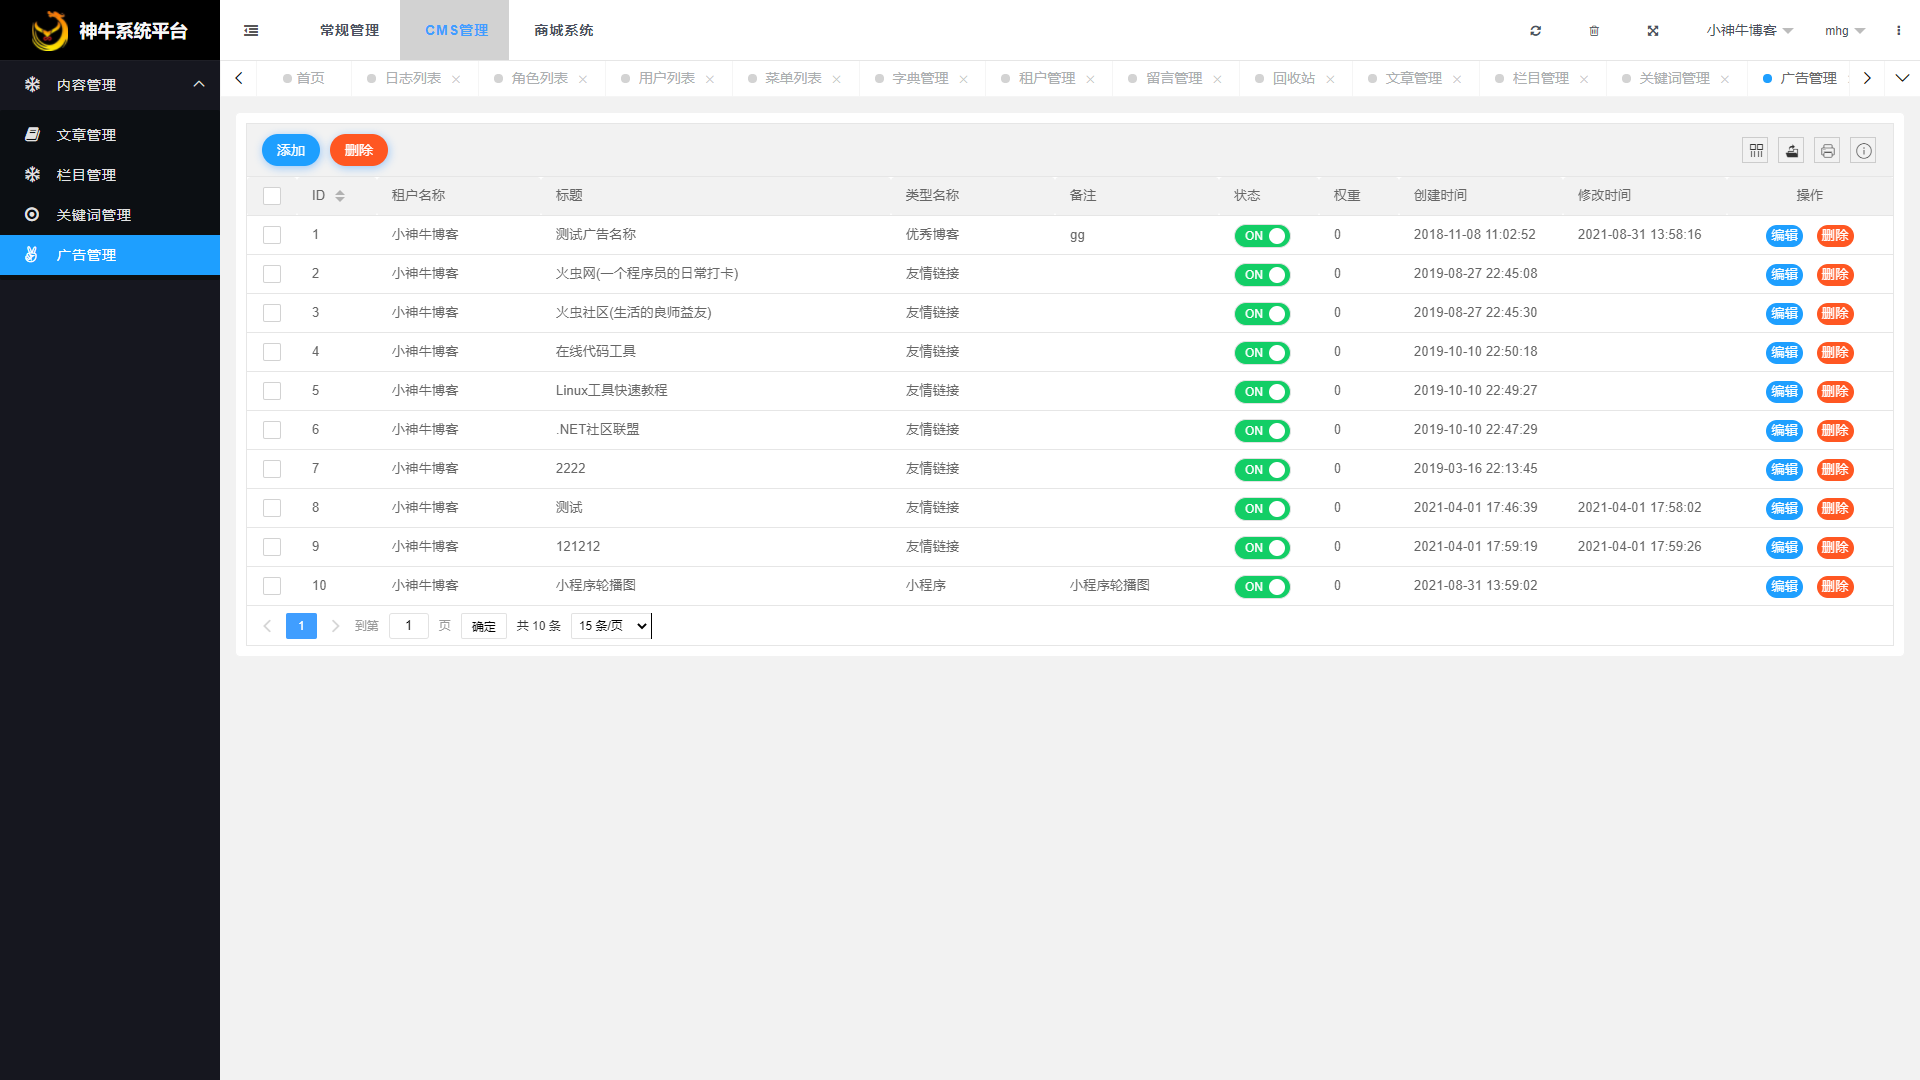The width and height of the screenshot is (1920, 1080).
Task: Click the 添加 button to add an ad
Action: (290, 150)
